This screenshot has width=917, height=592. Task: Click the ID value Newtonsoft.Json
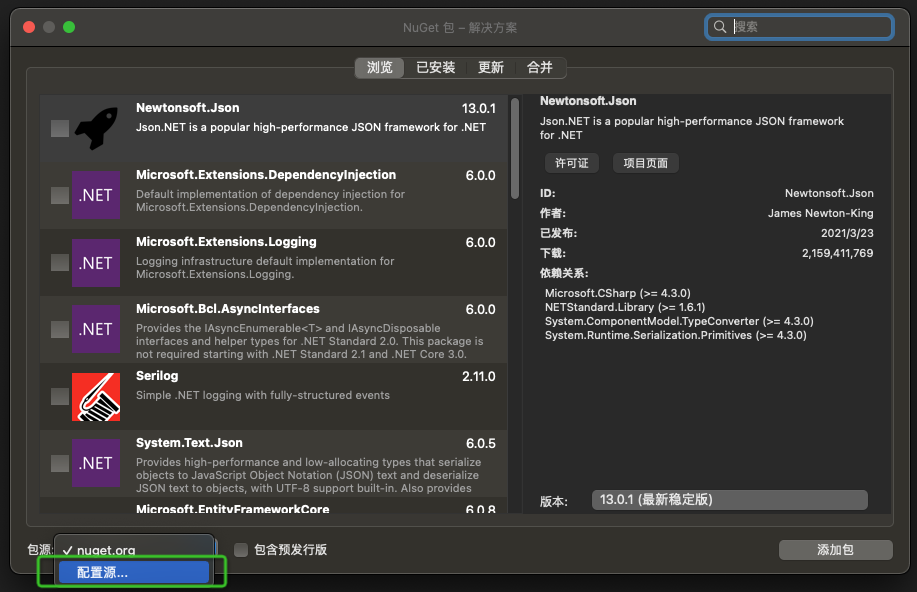829,193
